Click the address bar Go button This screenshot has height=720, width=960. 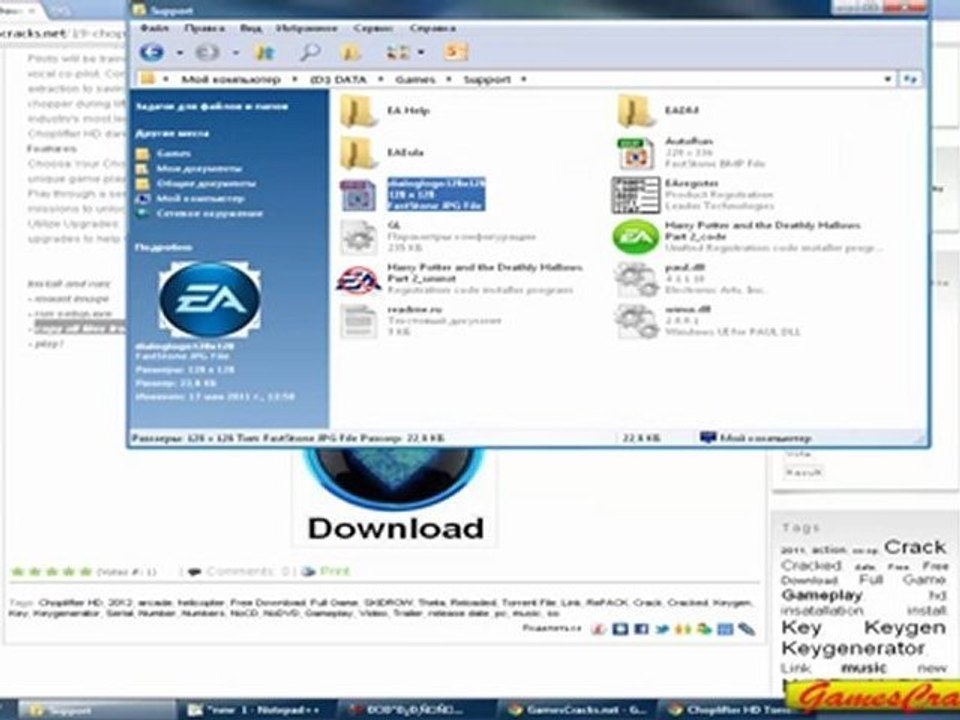(910, 80)
